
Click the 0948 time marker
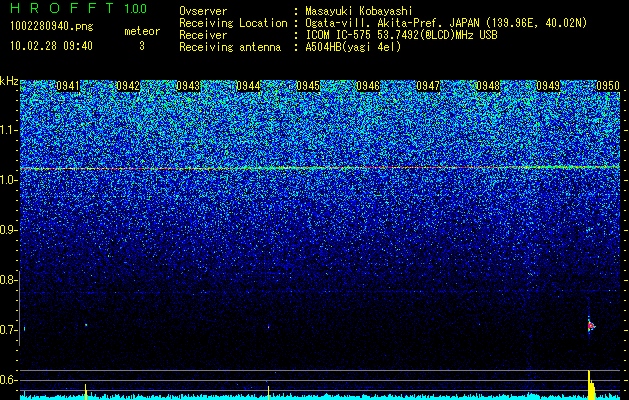pos(488,86)
